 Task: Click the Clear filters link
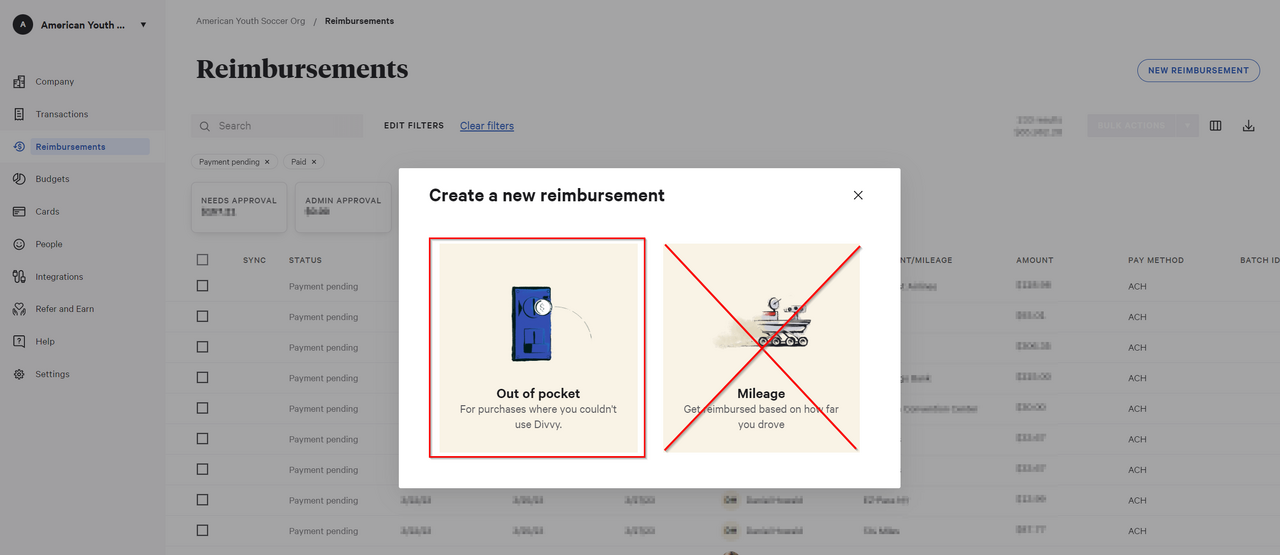487,126
